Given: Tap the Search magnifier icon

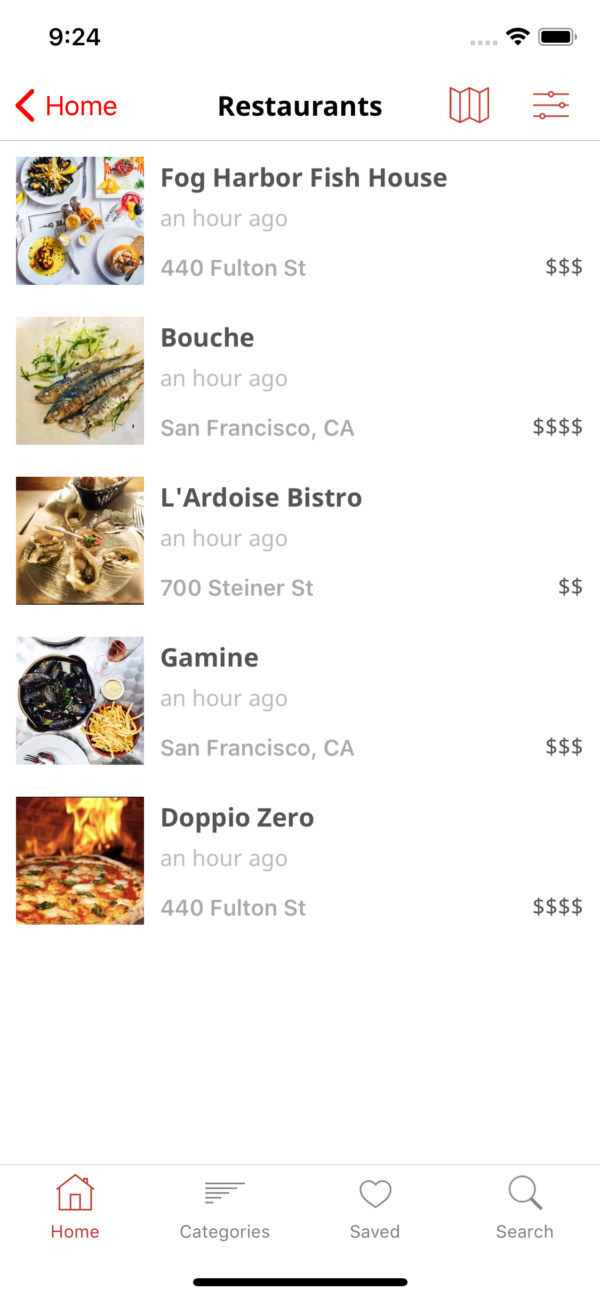Looking at the screenshot, I should coord(524,1192).
